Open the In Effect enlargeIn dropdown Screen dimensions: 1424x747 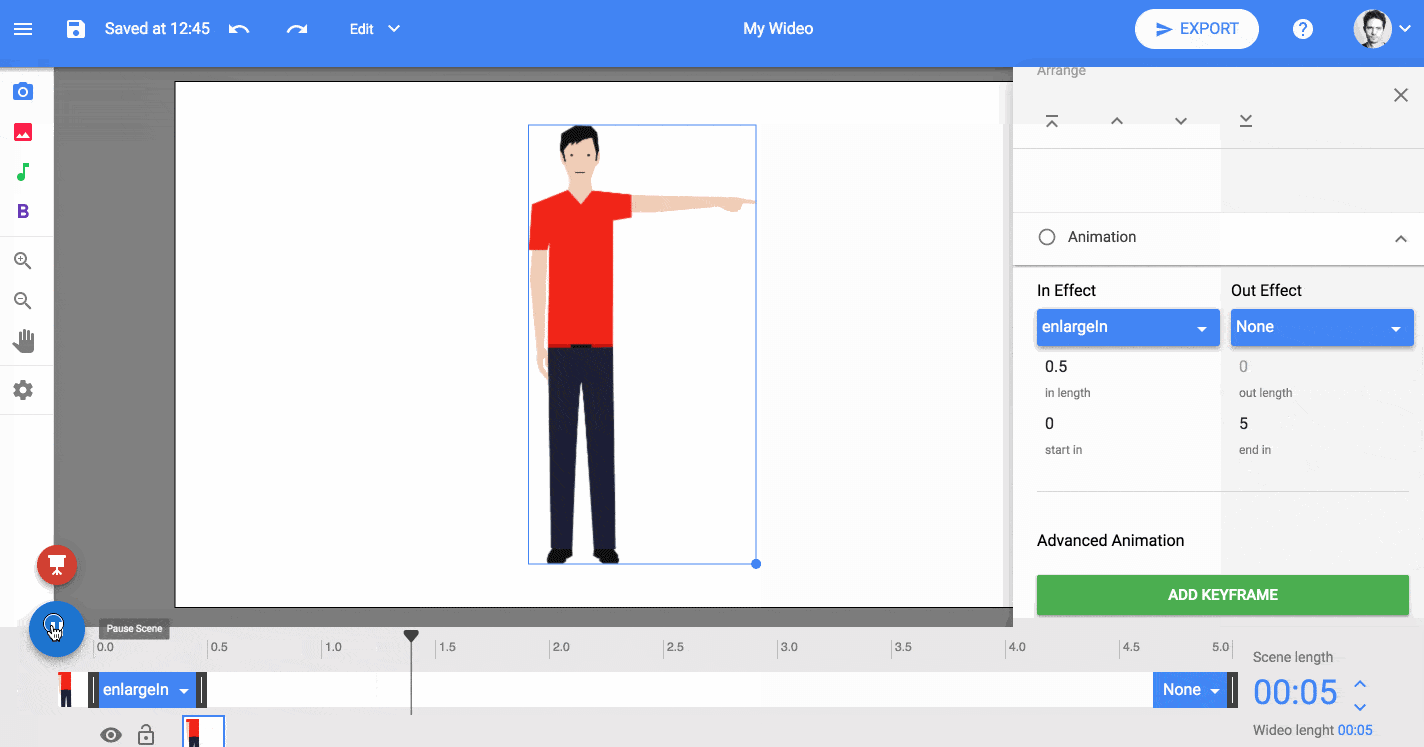(1127, 327)
